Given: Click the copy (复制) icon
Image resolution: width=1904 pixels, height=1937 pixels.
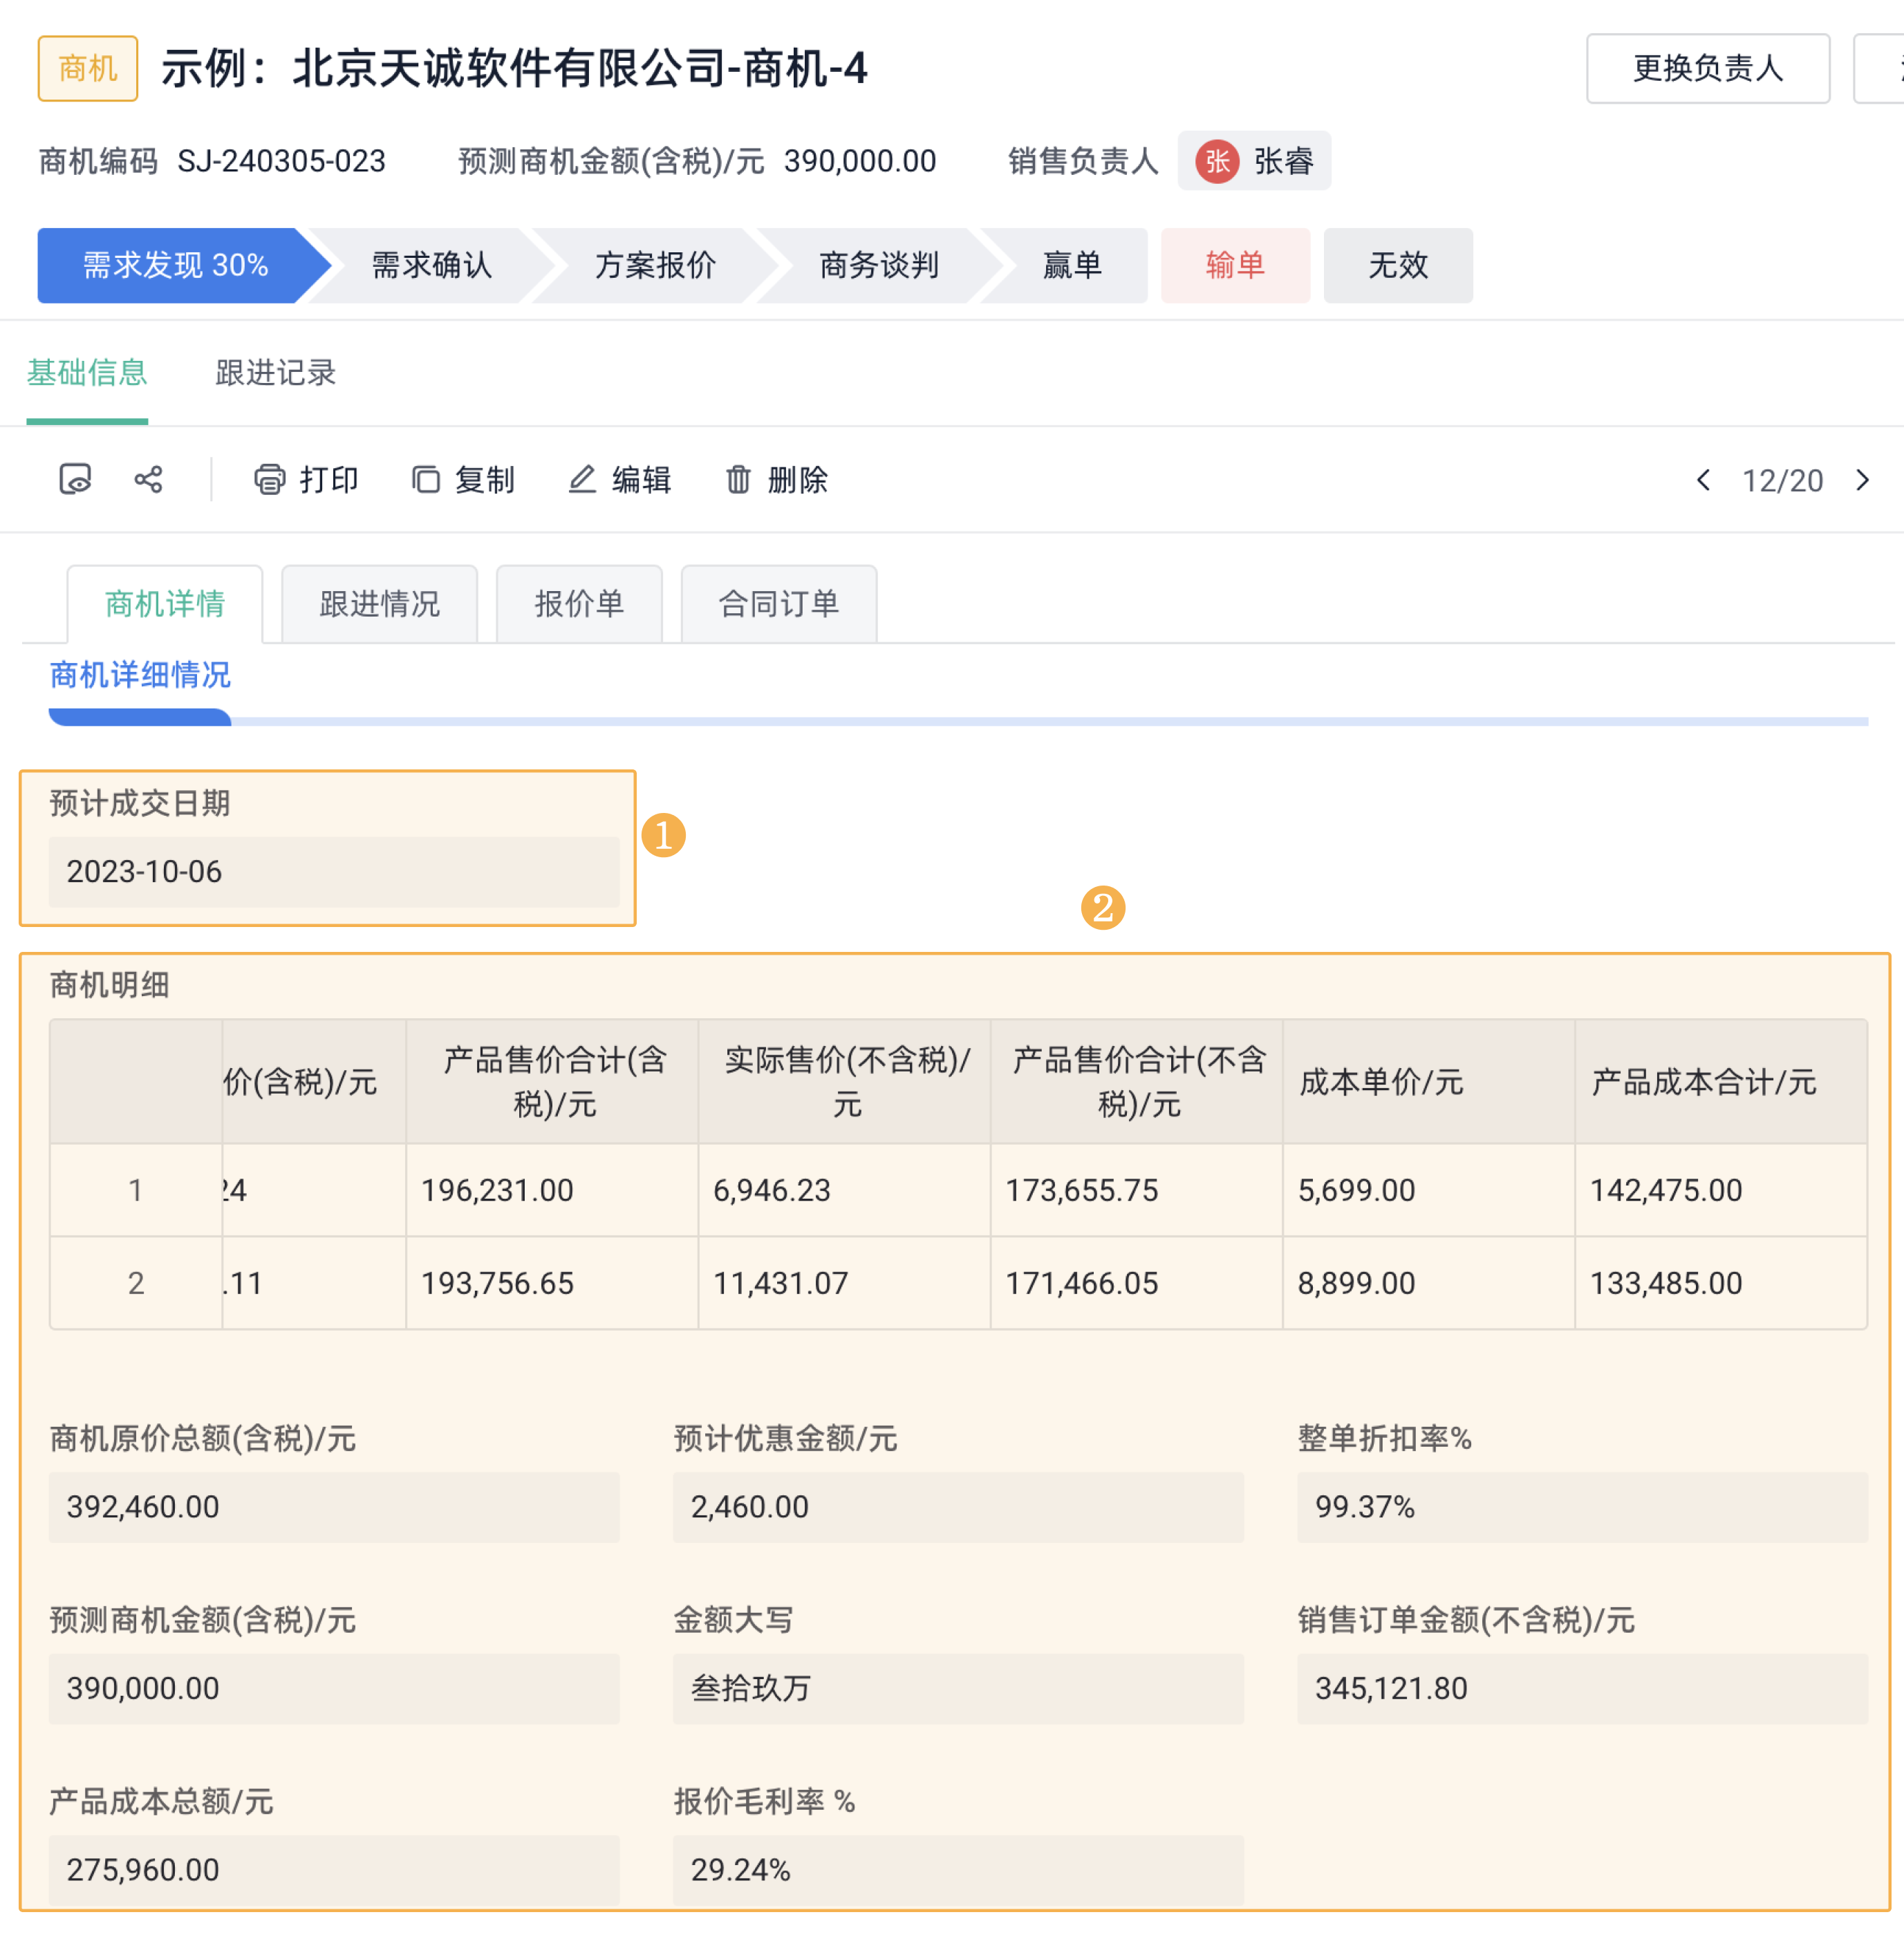Looking at the screenshot, I should pos(426,480).
